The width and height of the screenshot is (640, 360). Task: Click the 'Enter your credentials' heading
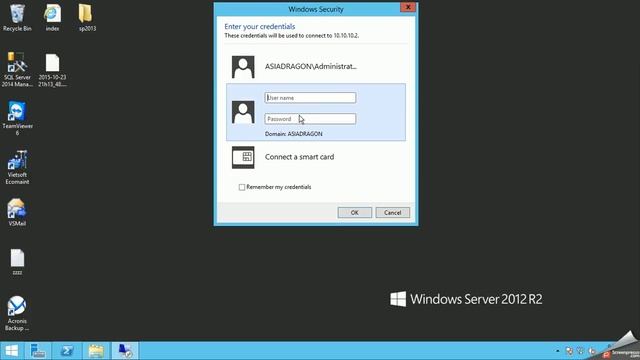click(x=260, y=27)
